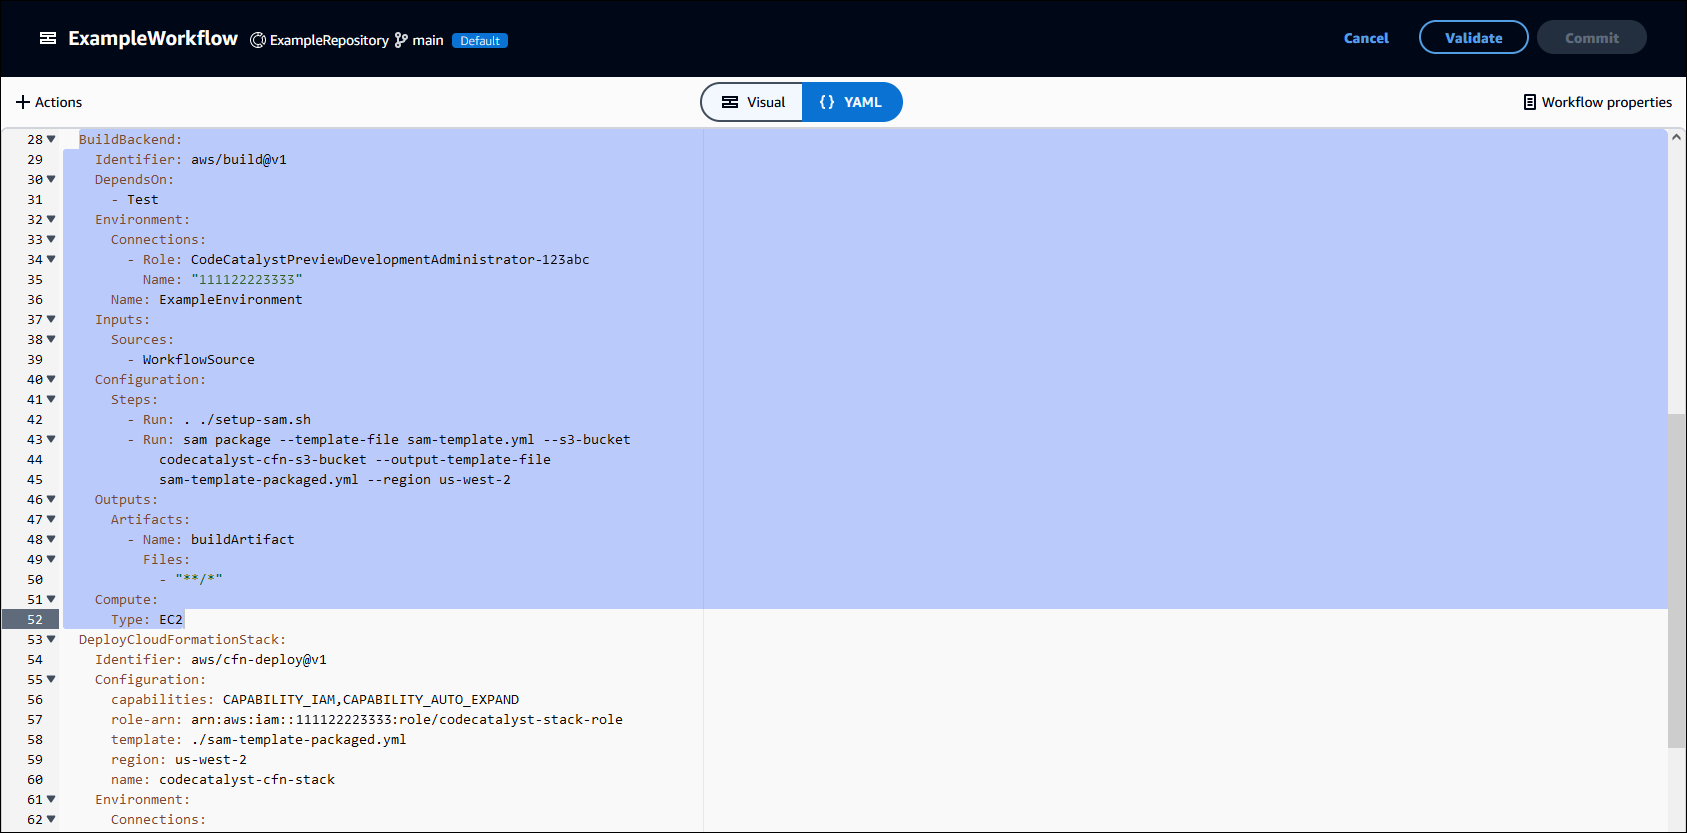Click the scroll-up arrow in editor
Image resolution: width=1687 pixels, height=833 pixels.
point(1676,138)
